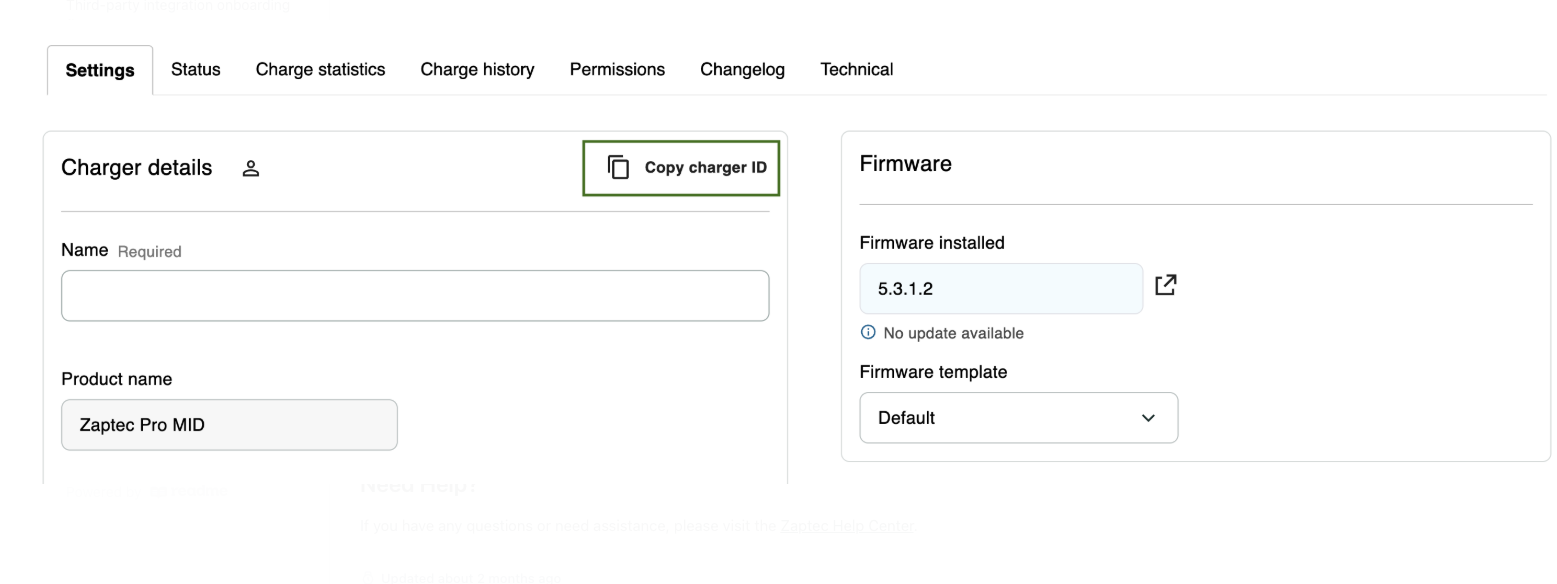Switch to the Settings tab
This screenshot has width=1557, height=584.
pos(100,70)
